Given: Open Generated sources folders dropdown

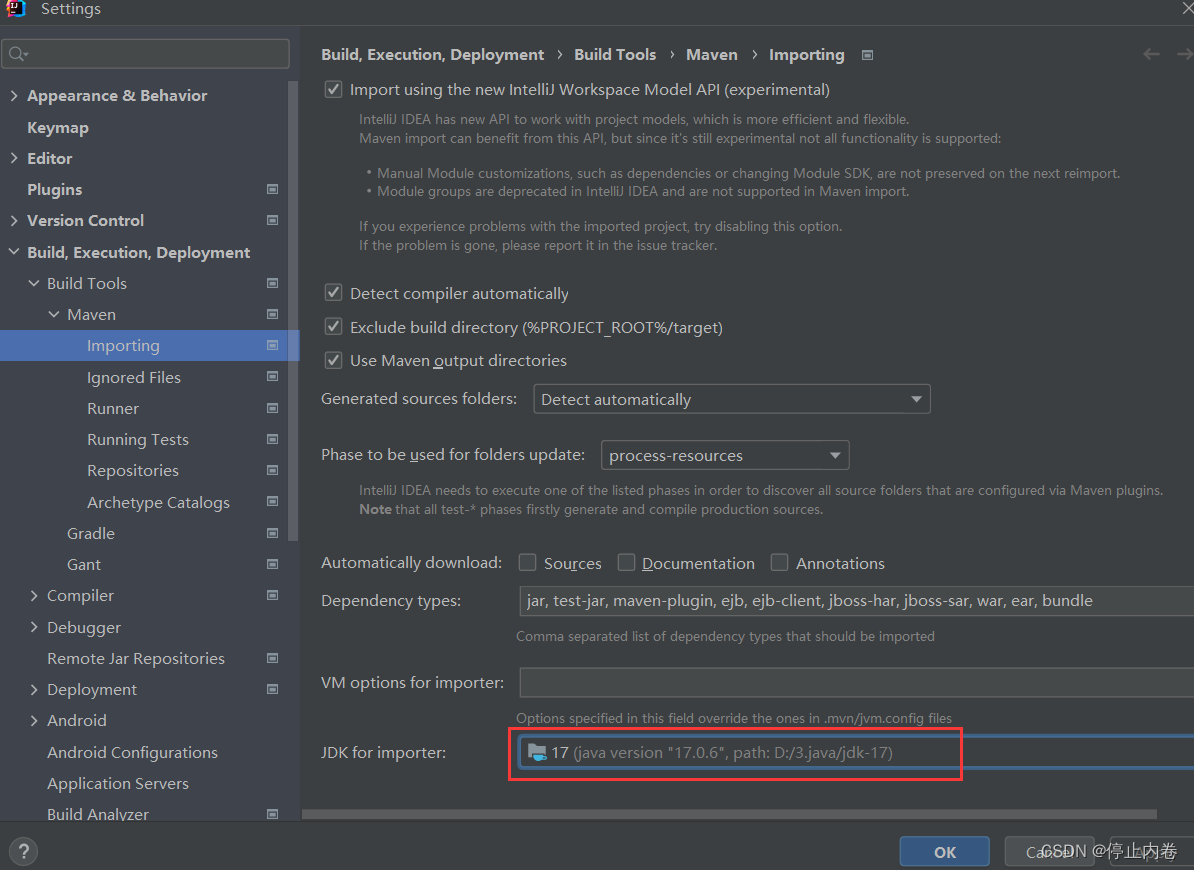Looking at the screenshot, I should tap(732, 399).
